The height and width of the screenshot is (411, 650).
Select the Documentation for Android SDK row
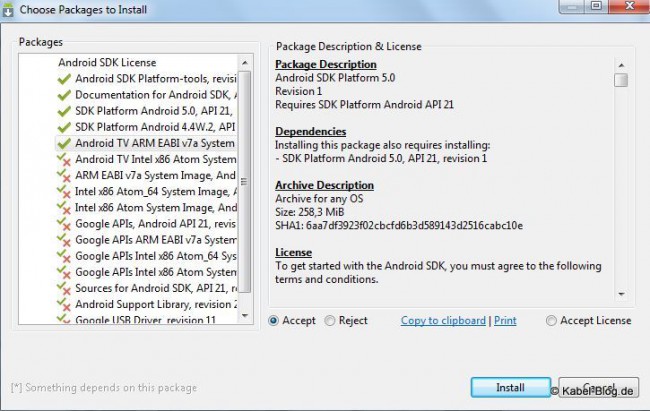[146, 95]
